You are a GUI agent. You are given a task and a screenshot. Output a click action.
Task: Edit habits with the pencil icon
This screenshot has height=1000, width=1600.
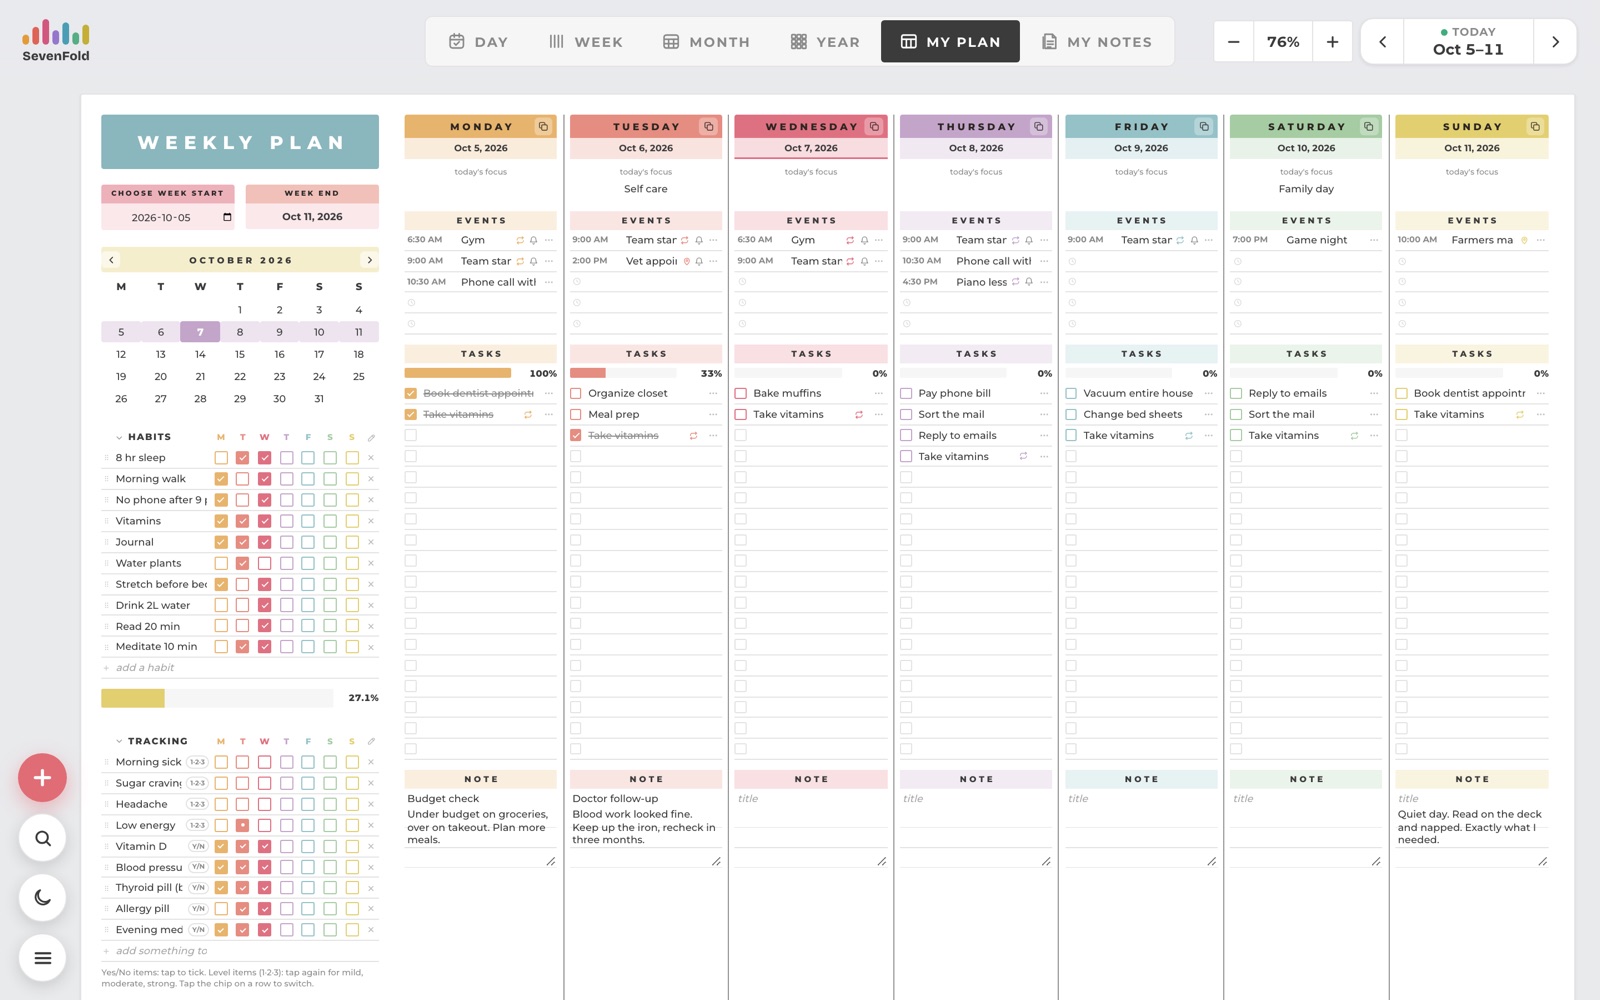point(371,437)
